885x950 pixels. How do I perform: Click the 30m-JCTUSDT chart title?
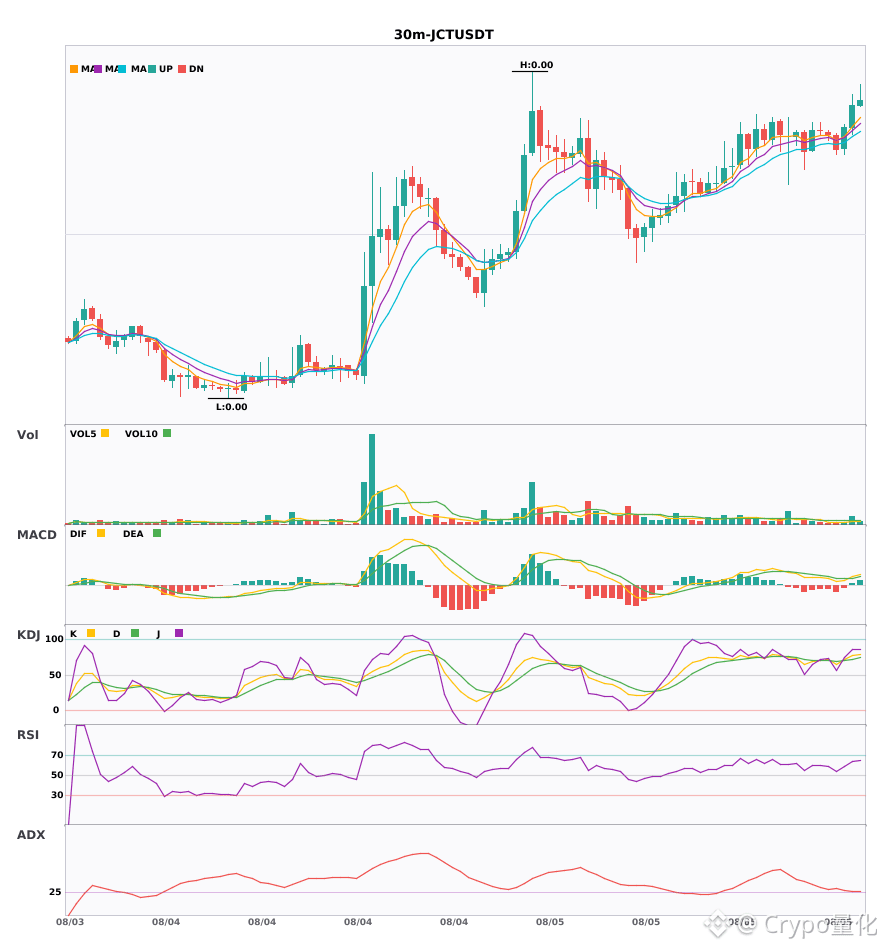[443, 35]
